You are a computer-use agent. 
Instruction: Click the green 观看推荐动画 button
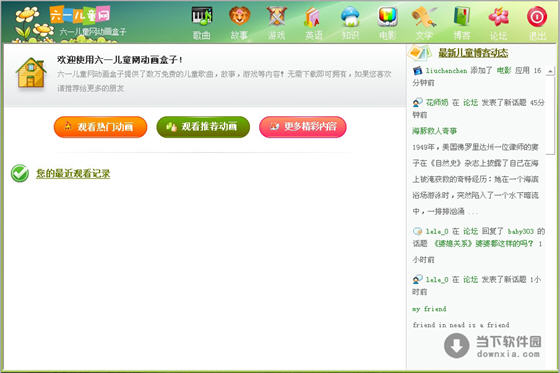tap(203, 127)
